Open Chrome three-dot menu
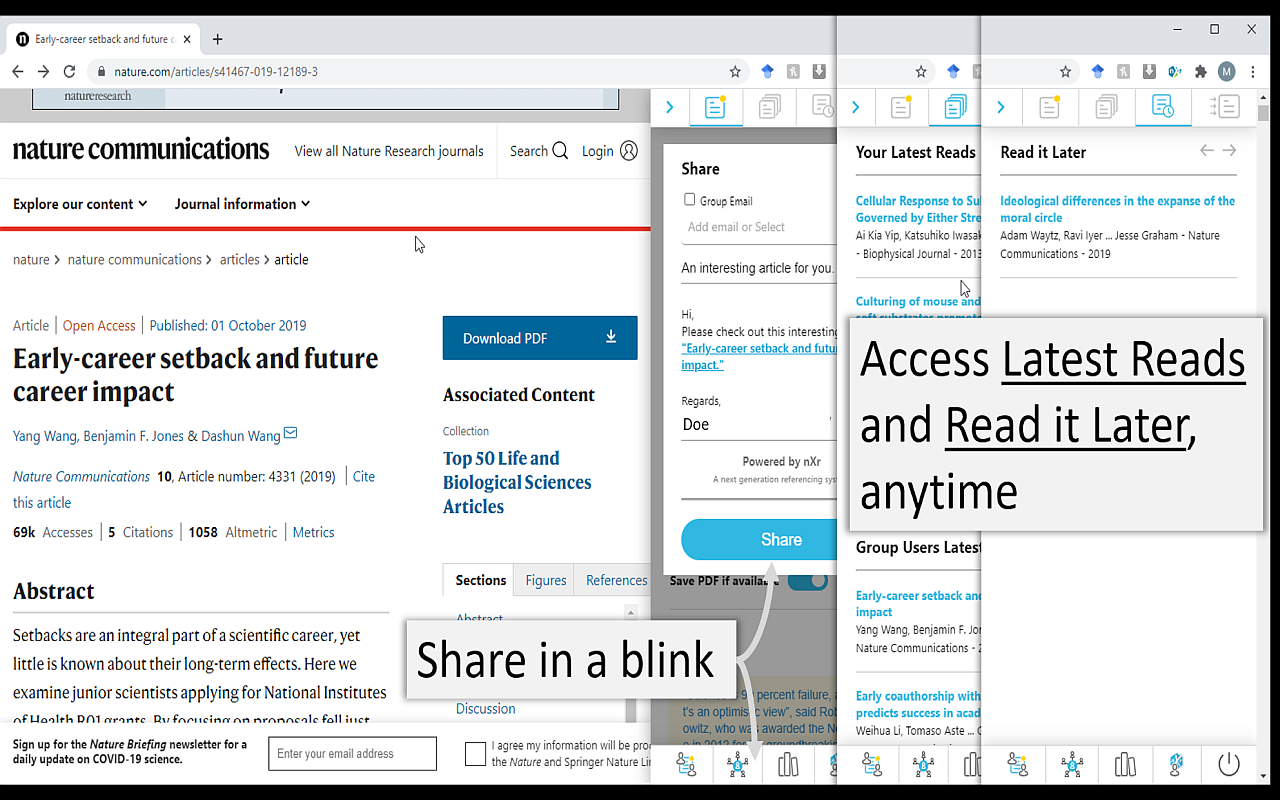The width and height of the screenshot is (1280, 800). [1253, 72]
